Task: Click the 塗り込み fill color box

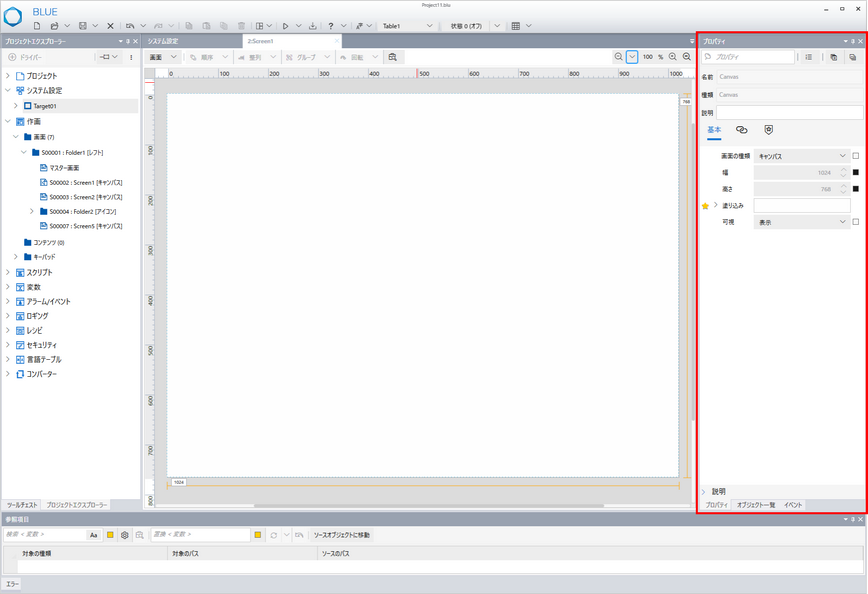Action: click(802, 205)
